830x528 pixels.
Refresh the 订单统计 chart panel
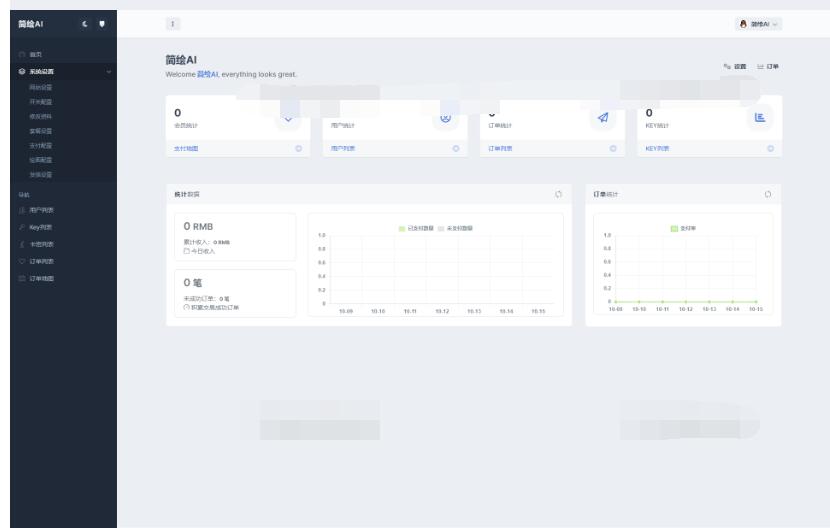[x=768, y=194]
